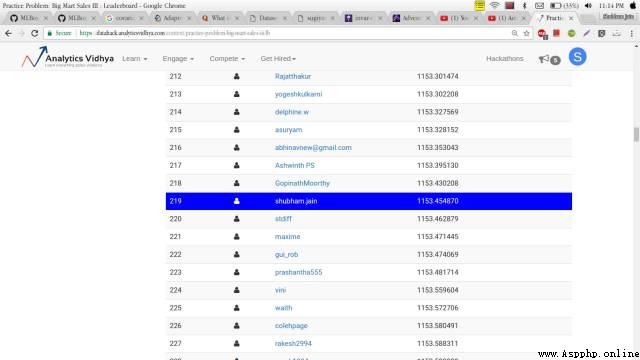Click the zoom magnifier icon in address bar
The image size is (640, 360).
pos(515,33)
